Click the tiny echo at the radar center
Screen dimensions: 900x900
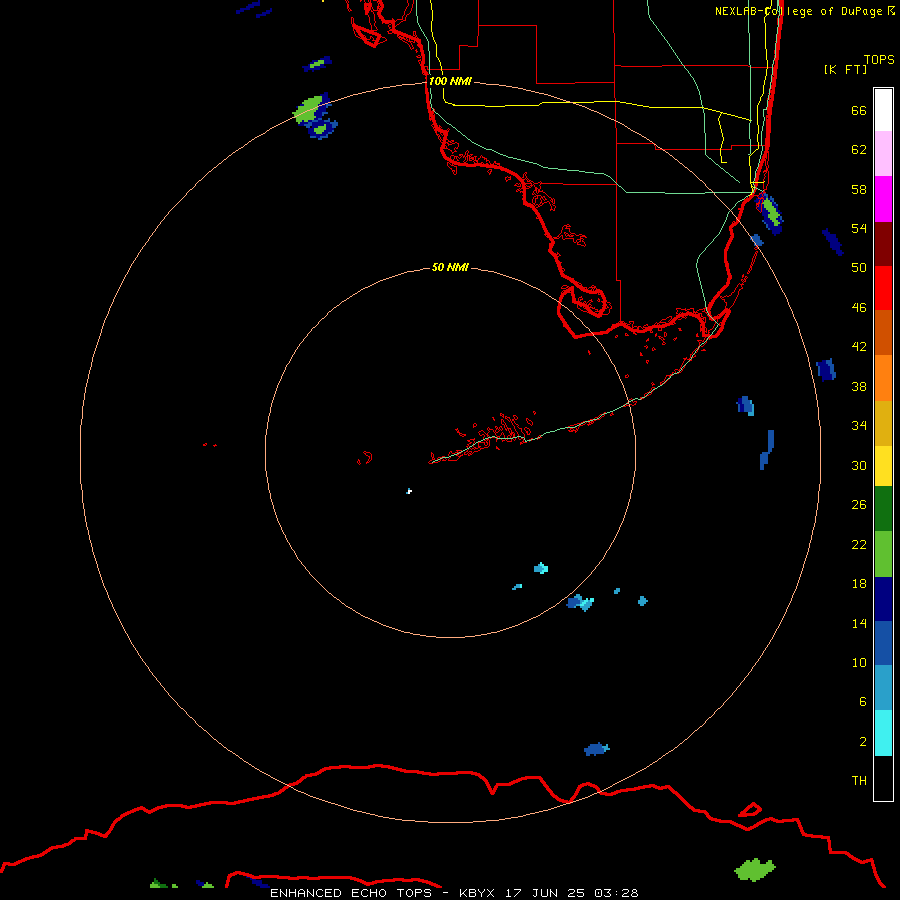pyautogui.click(x=409, y=491)
